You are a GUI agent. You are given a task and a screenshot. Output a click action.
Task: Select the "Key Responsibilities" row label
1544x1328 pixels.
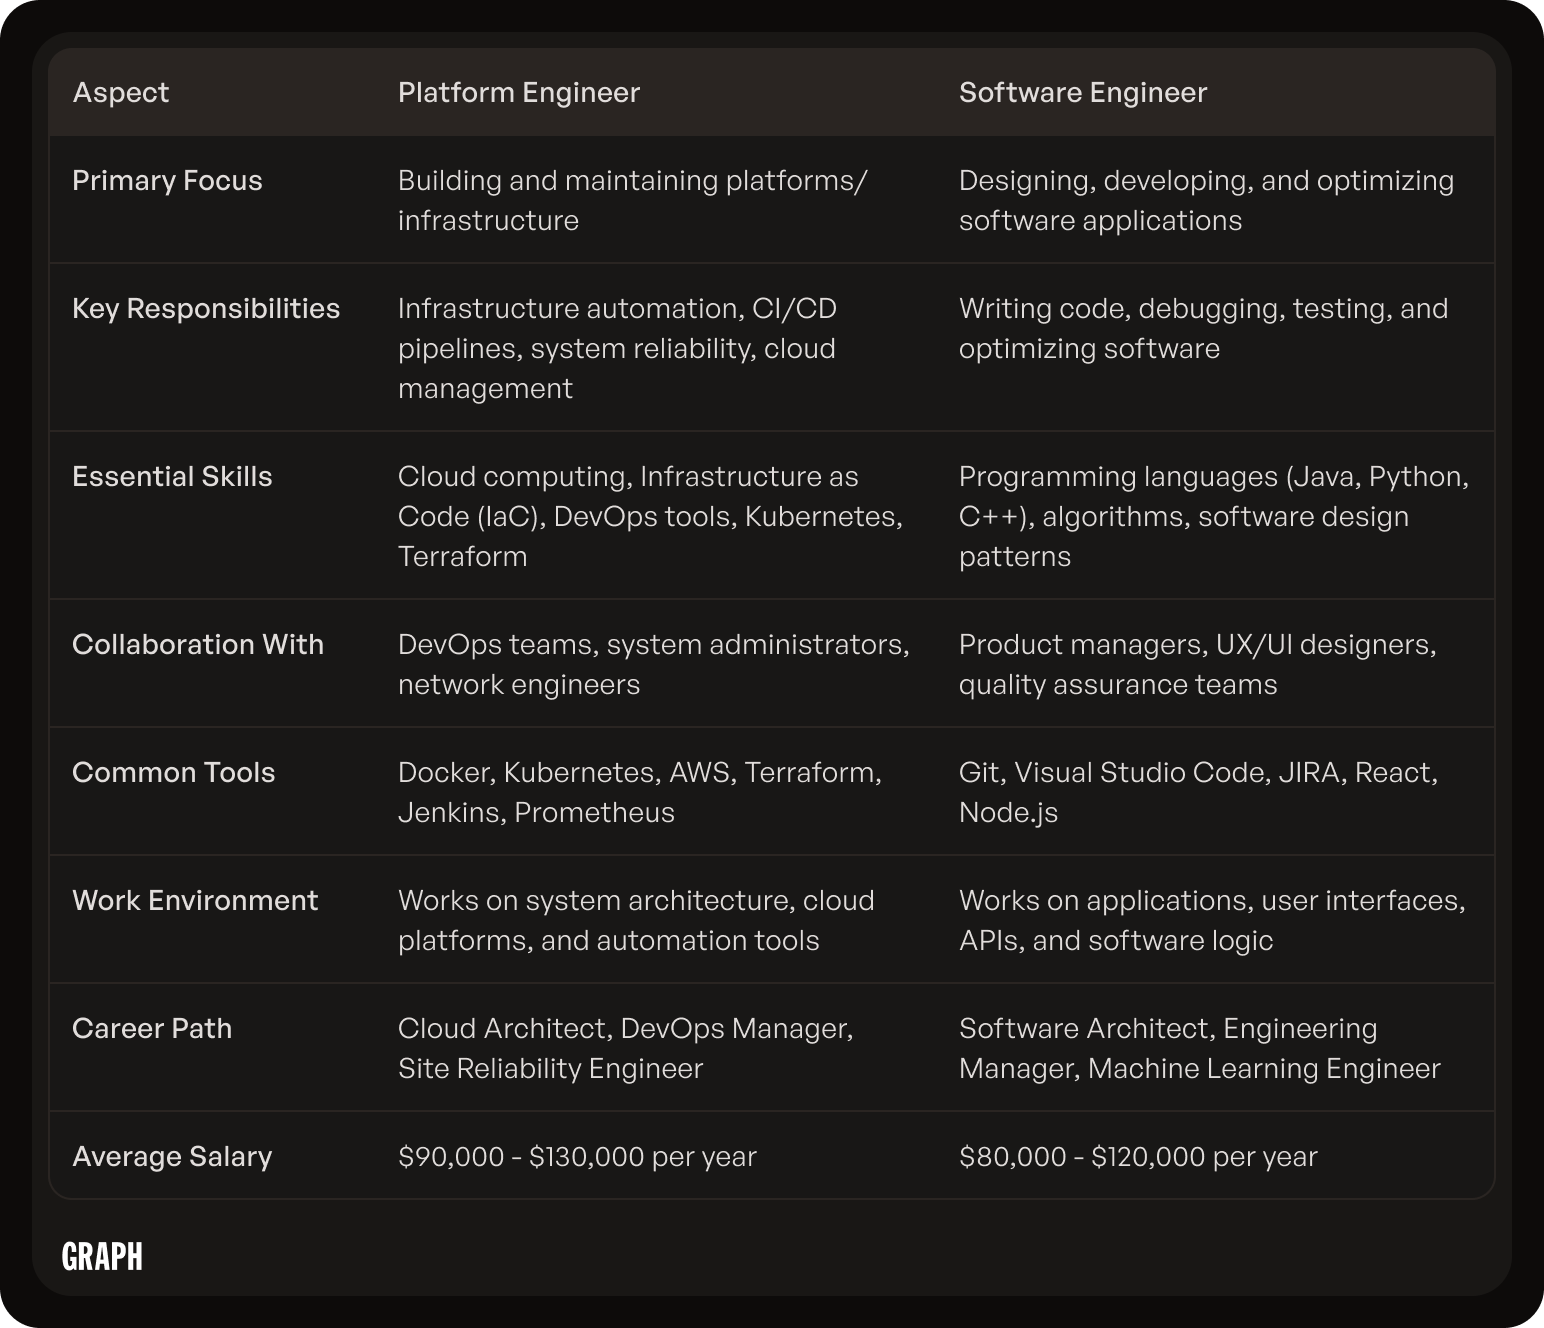coord(206,309)
